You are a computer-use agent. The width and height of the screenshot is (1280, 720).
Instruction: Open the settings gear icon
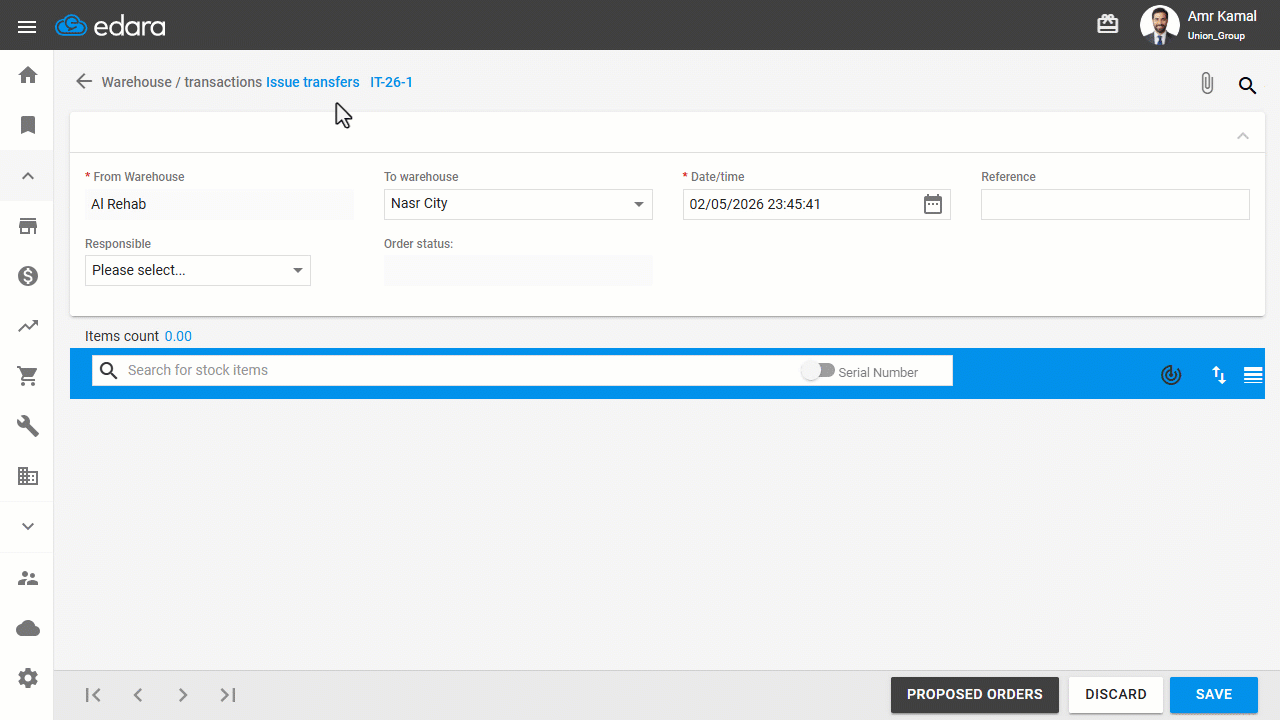pos(28,678)
